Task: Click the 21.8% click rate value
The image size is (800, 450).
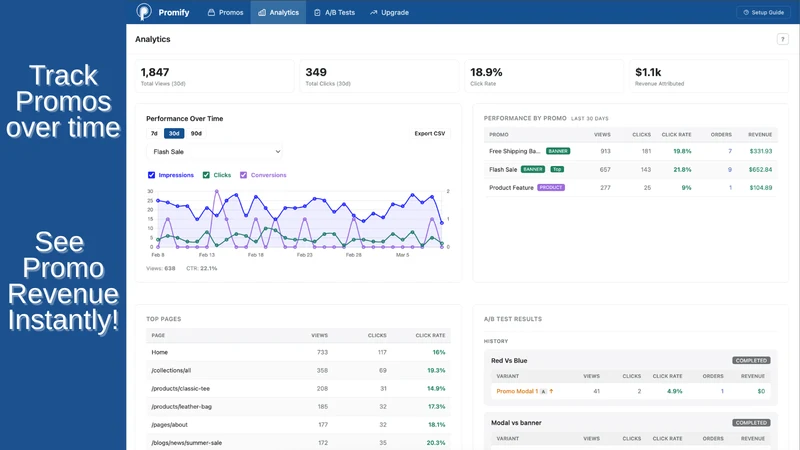Action: 682,169
